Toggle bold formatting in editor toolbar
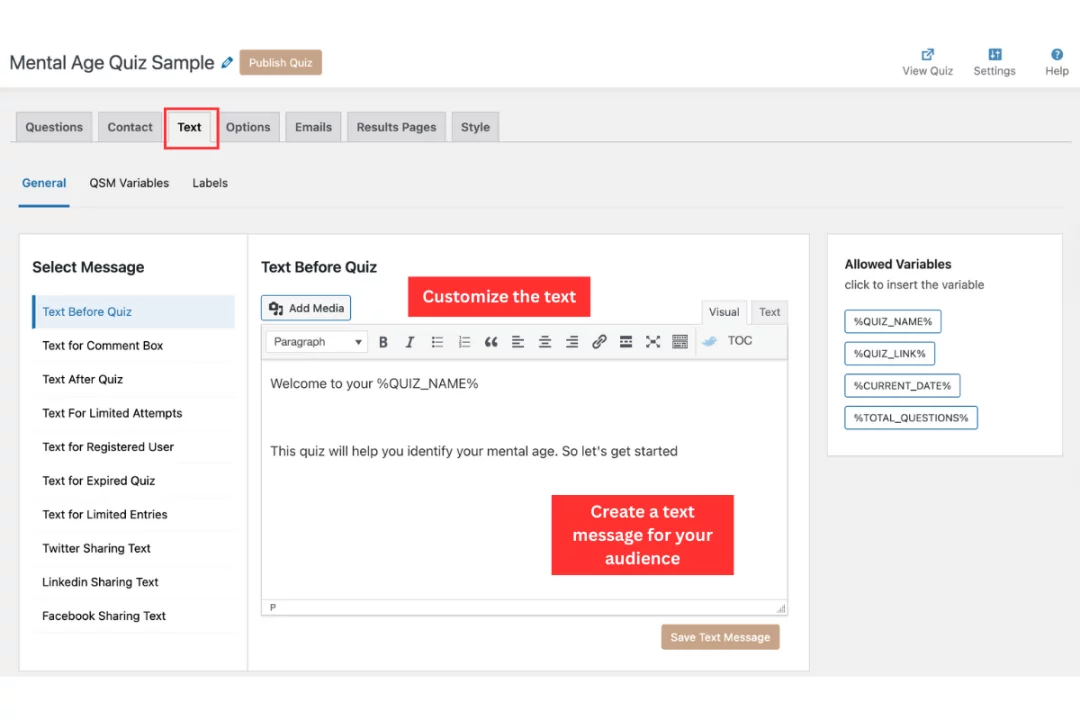The image size is (1080, 720). point(383,342)
